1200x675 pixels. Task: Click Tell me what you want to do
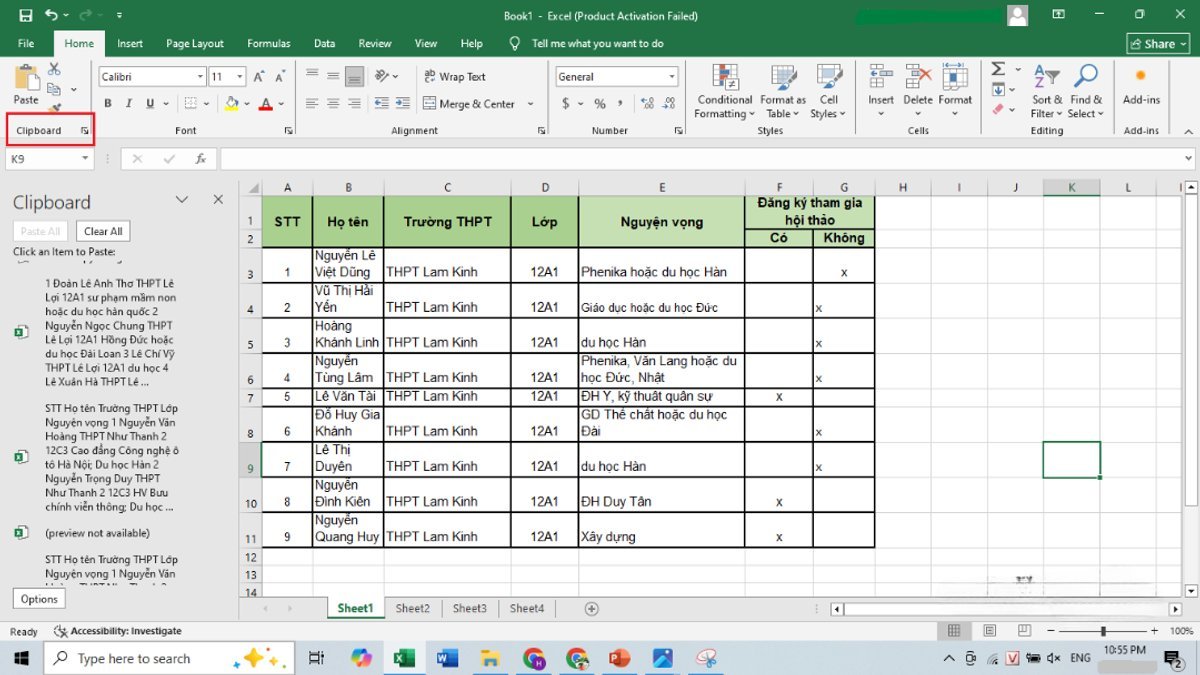tap(597, 44)
